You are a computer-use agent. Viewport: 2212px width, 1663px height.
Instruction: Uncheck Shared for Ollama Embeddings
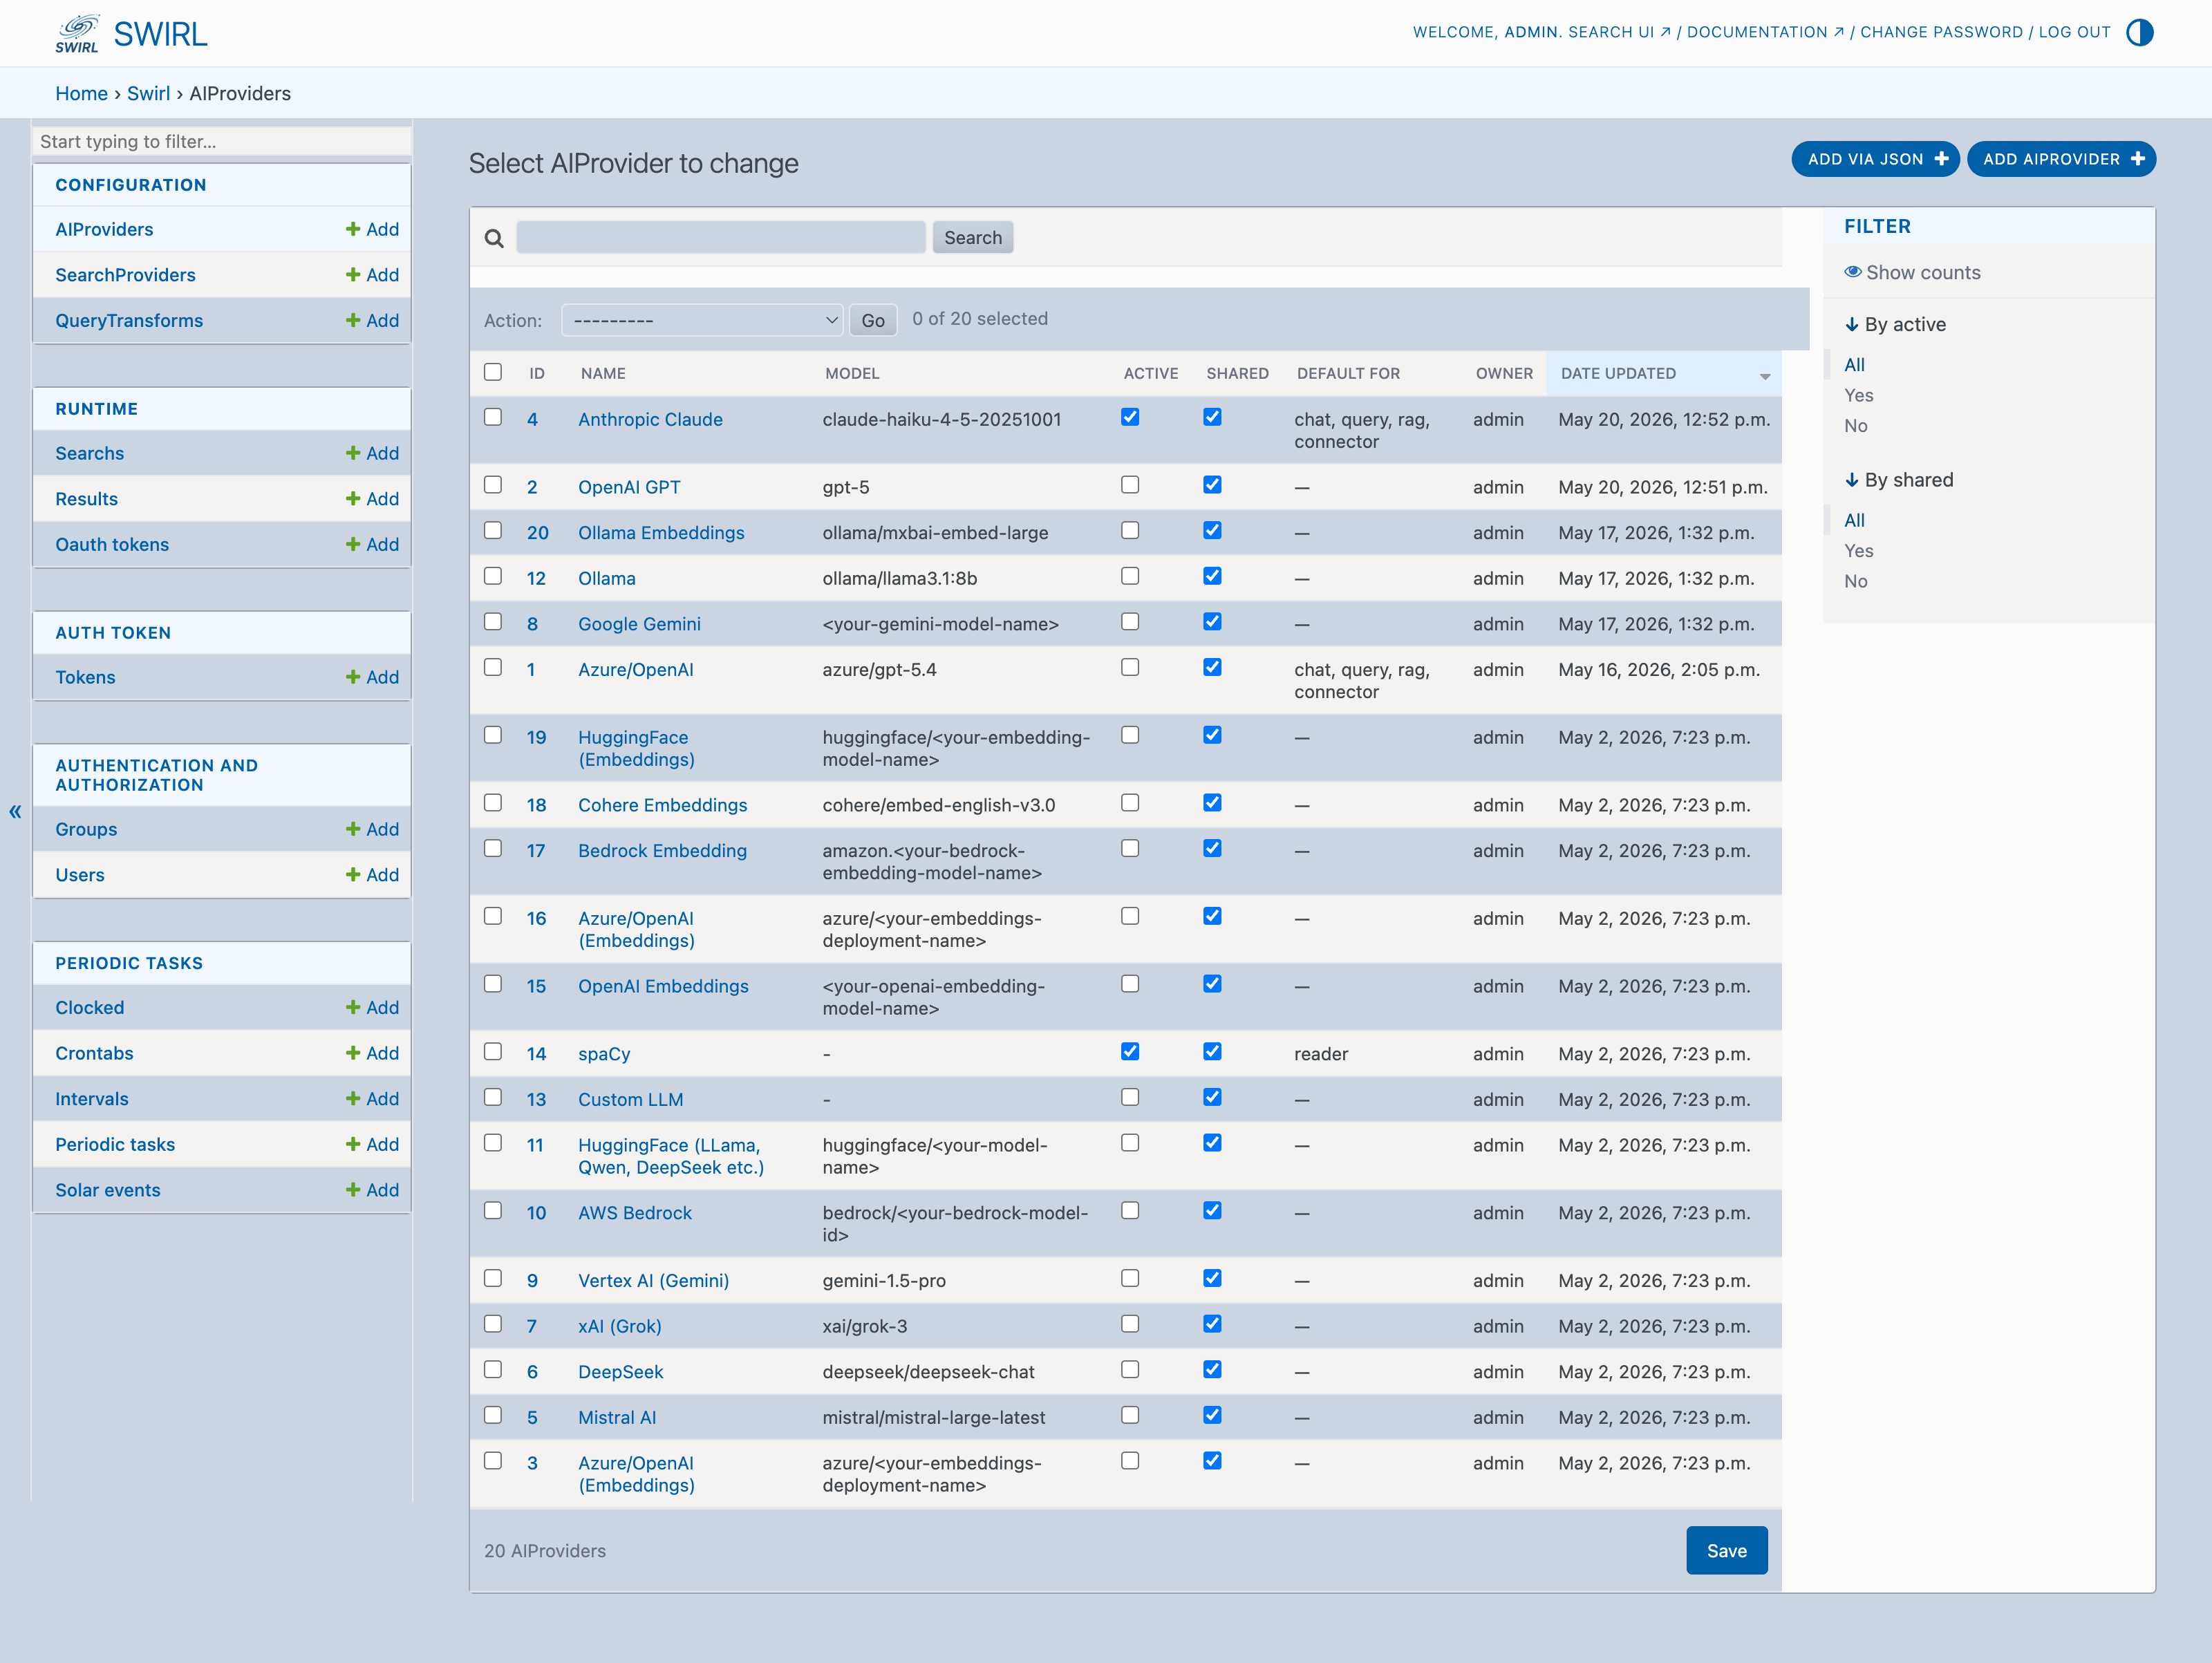click(x=1212, y=530)
